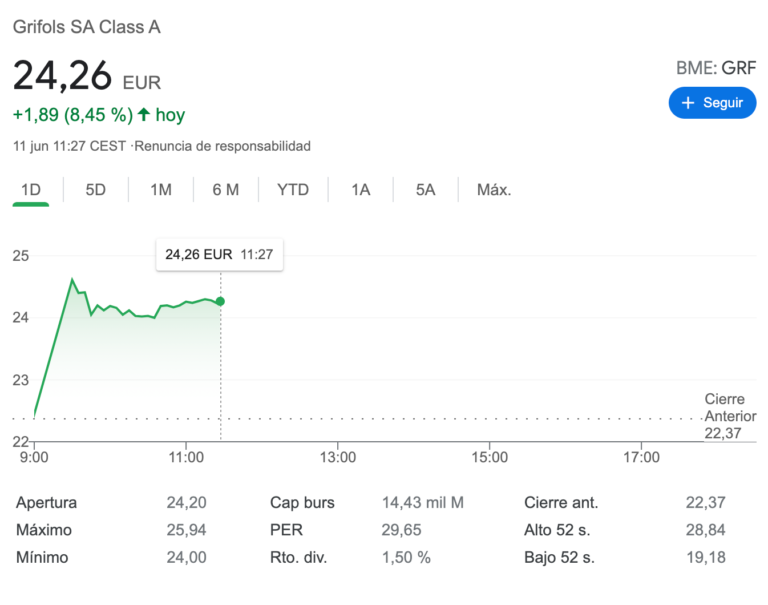This screenshot has height=605, width=768.
Task: Click the BME: GRF ticker label
Action: [x=716, y=68]
